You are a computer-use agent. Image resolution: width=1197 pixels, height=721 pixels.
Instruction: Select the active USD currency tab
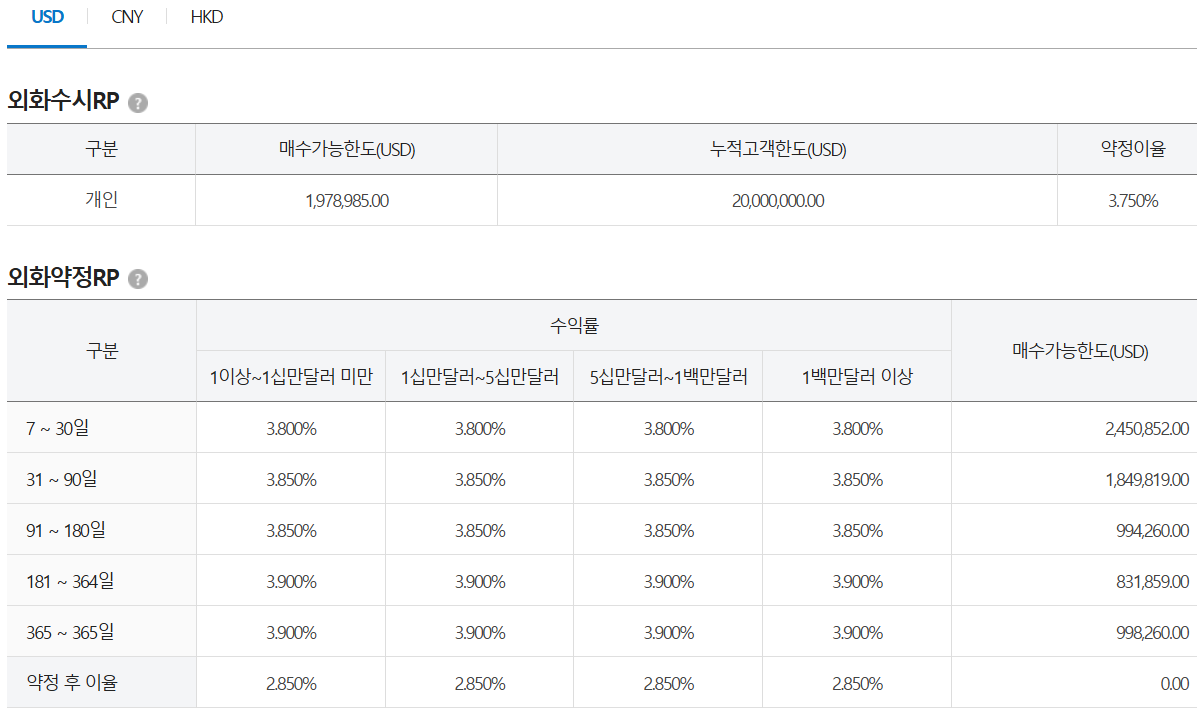coord(47,17)
